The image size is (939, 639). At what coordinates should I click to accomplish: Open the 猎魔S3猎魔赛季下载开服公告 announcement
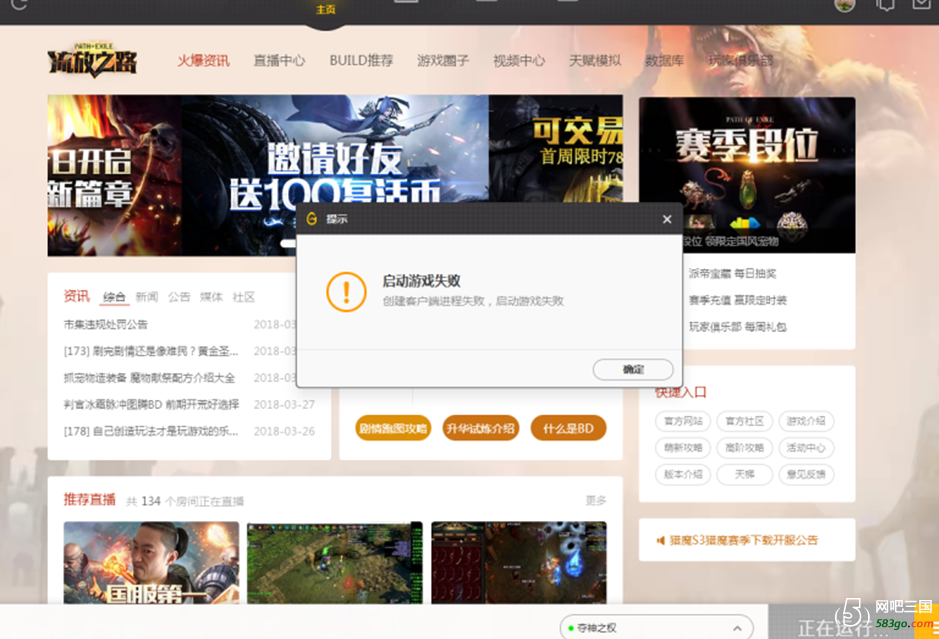click(x=744, y=540)
